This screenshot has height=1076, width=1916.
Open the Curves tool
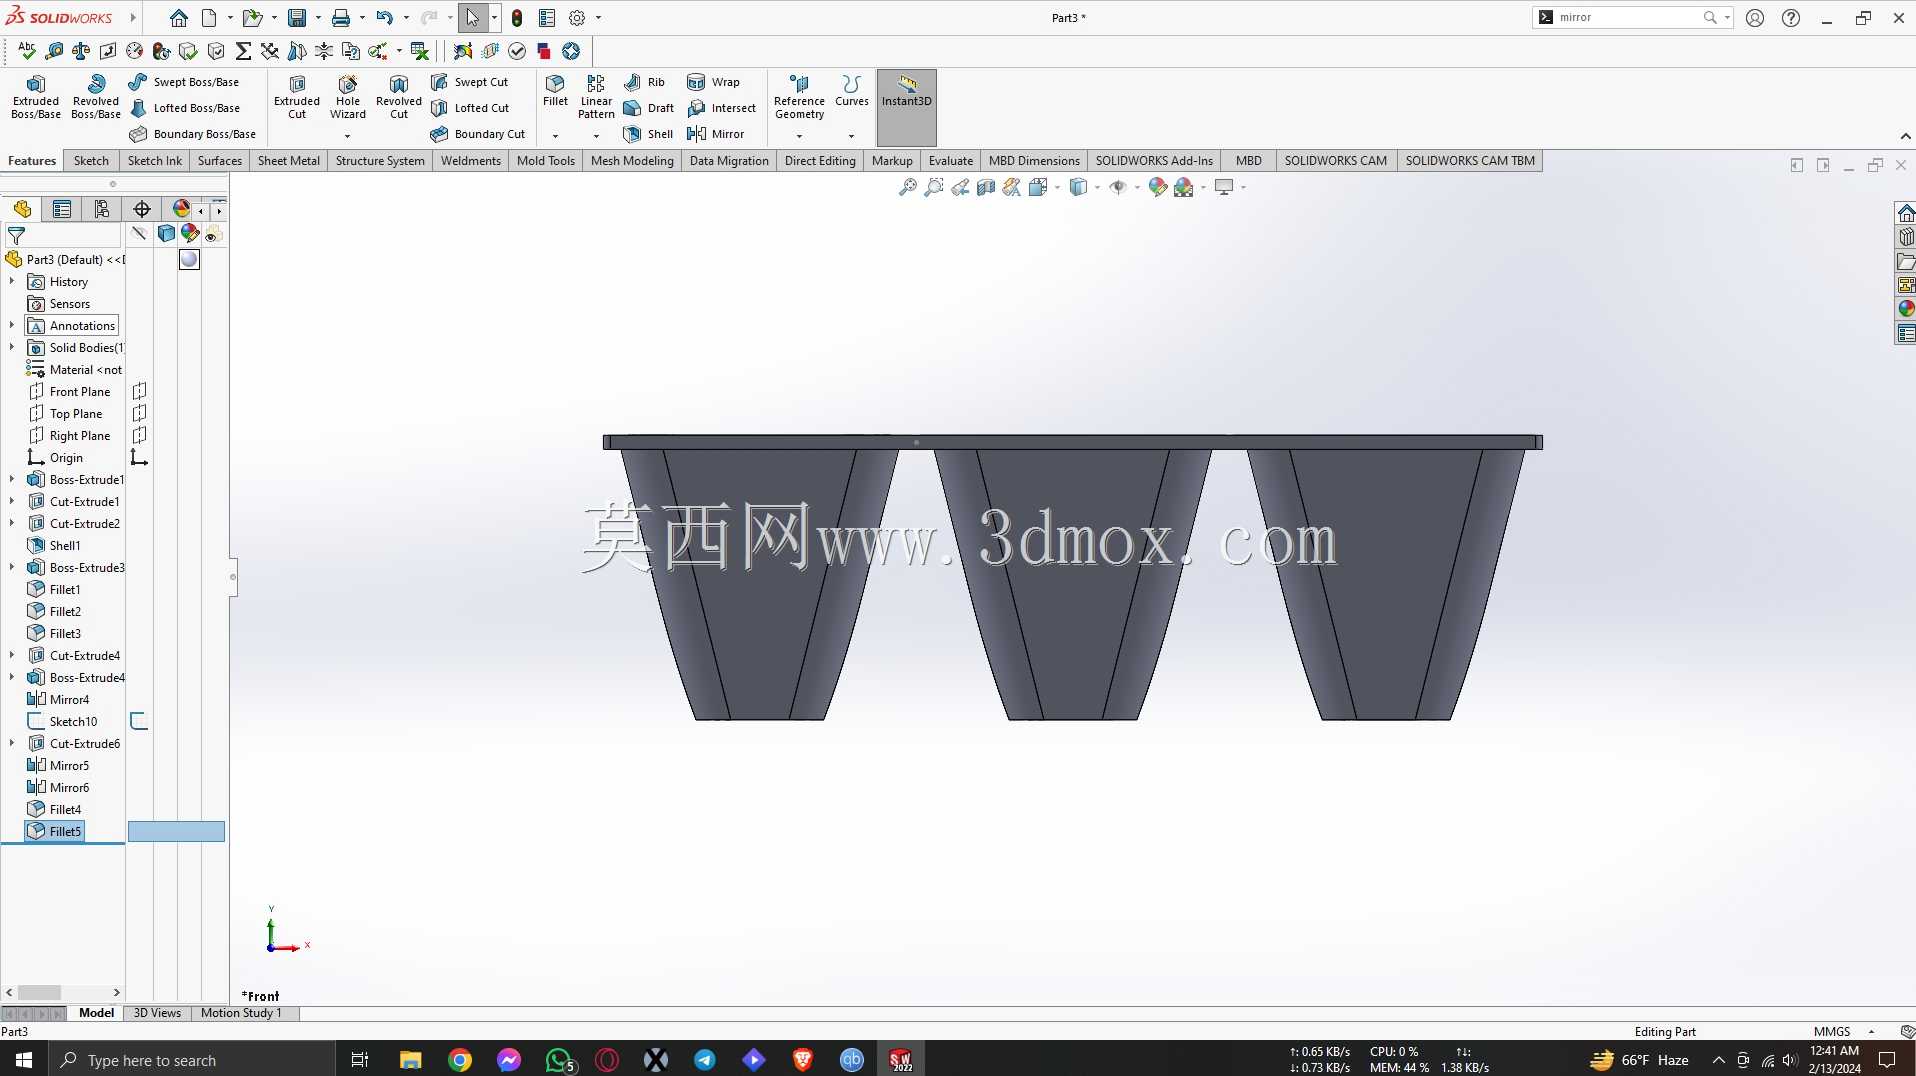[852, 90]
